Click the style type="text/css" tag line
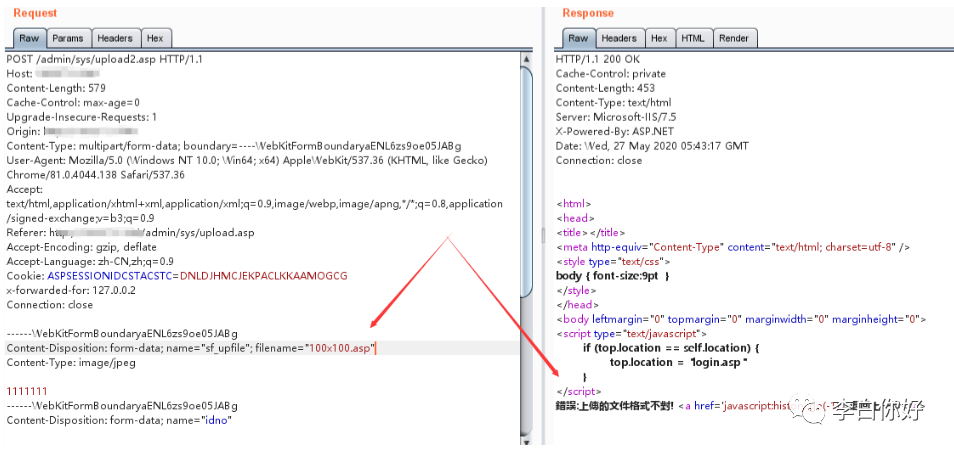The width and height of the screenshot is (954, 451). 613,262
